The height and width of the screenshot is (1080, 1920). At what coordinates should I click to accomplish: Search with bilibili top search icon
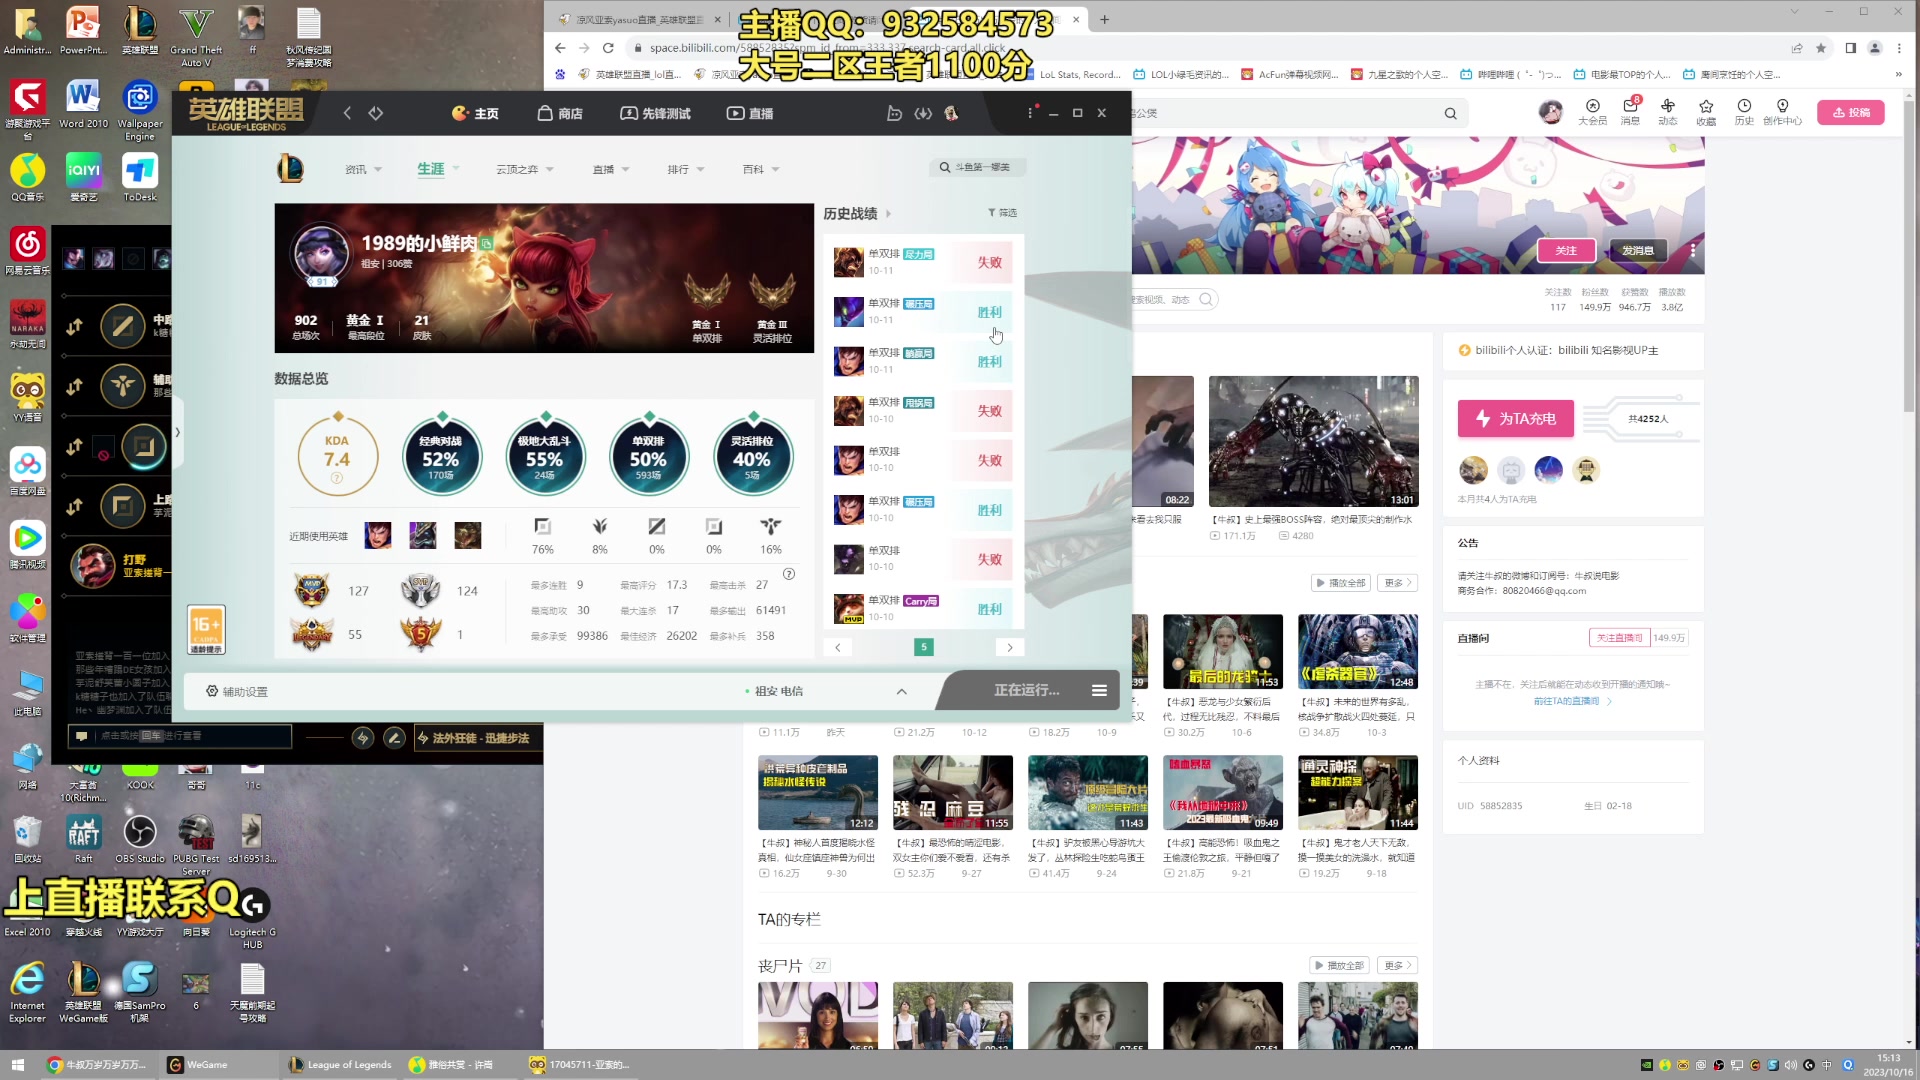click(1450, 113)
